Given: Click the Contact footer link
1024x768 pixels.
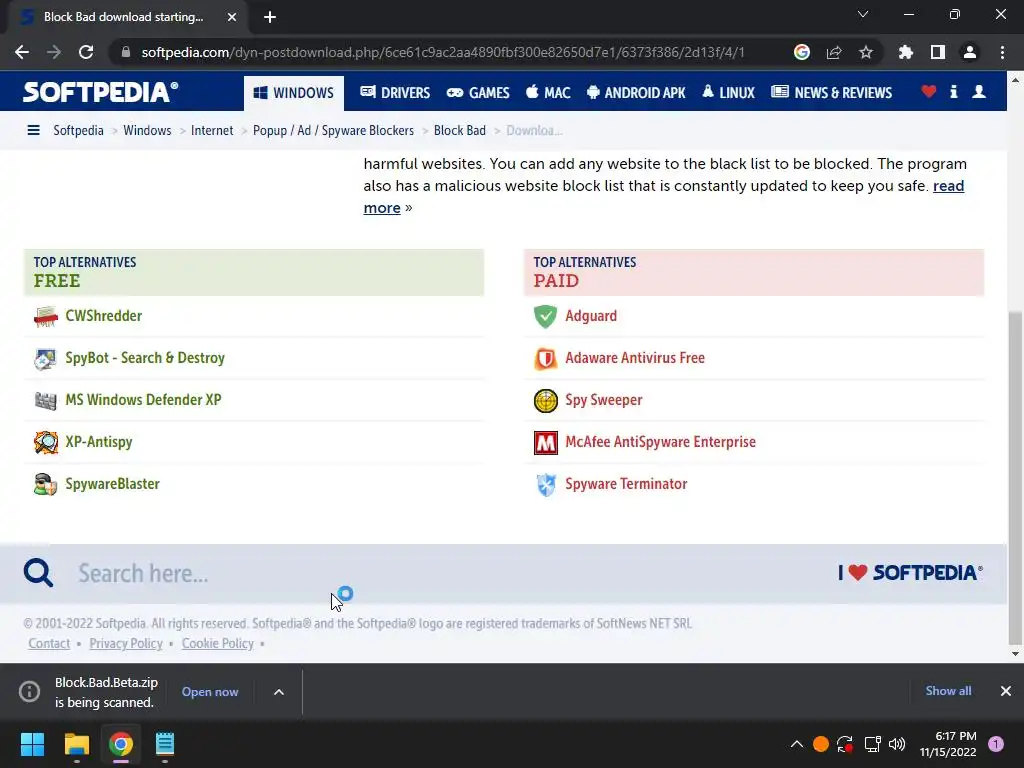Looking at the screenshot, I should 49,643.
